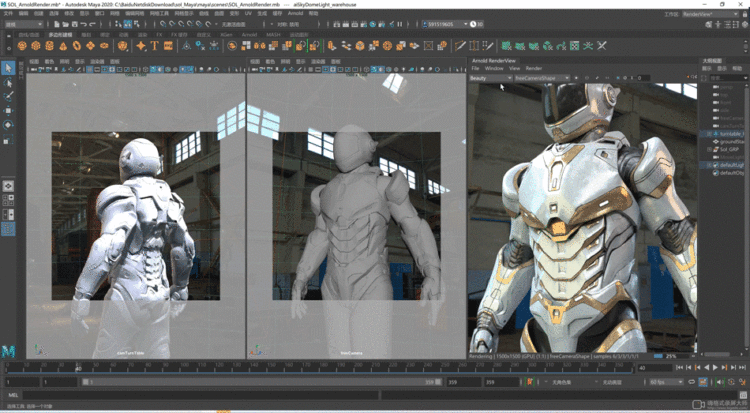The width and height of the screenshot is (750, 413).
Task: Activate the Move tool in the toolbox
Action: pyautogui.click(x=8, y=111)
